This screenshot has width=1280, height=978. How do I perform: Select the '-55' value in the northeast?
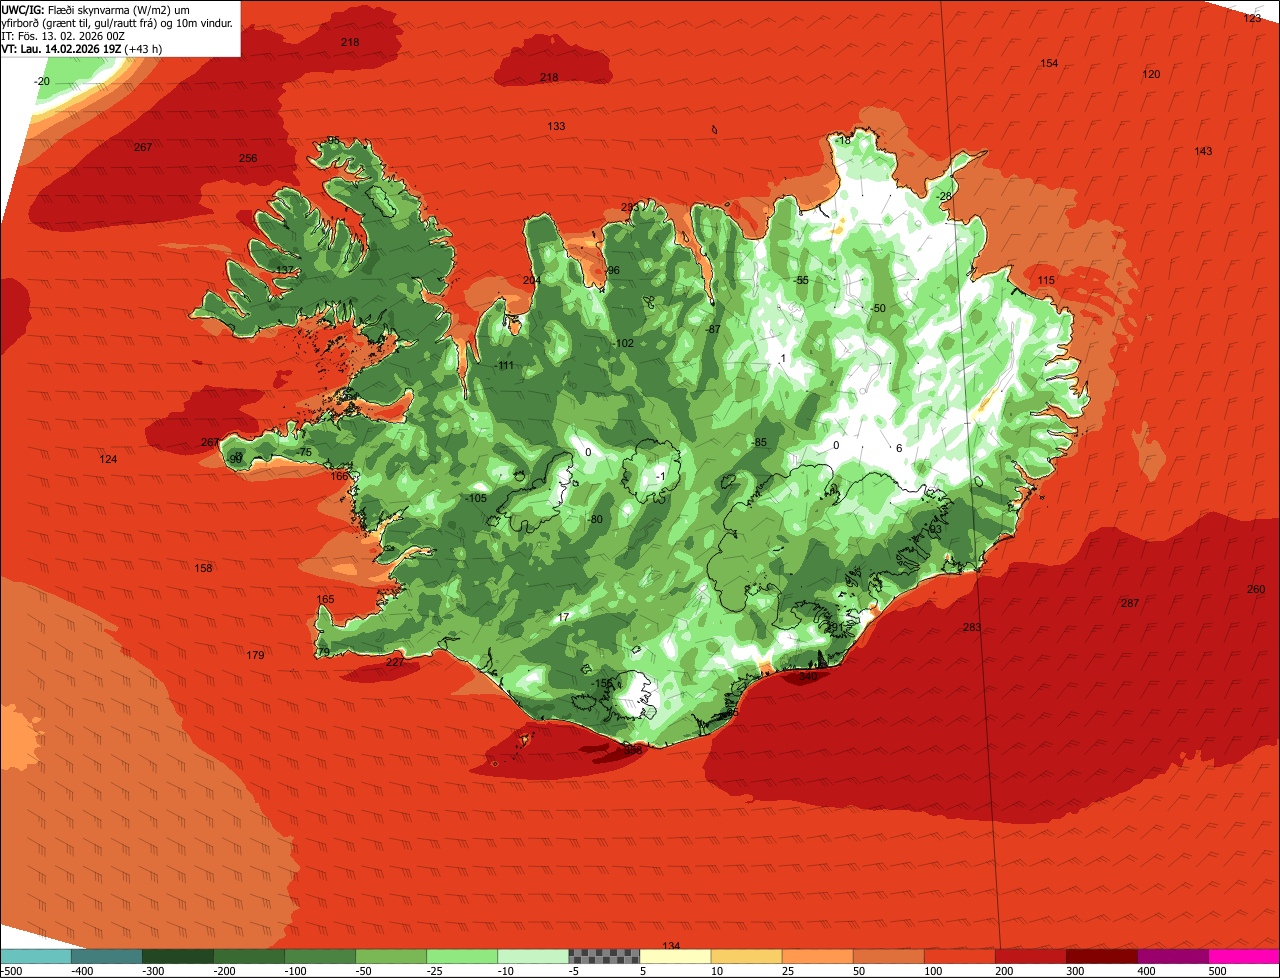coord(801,280)
